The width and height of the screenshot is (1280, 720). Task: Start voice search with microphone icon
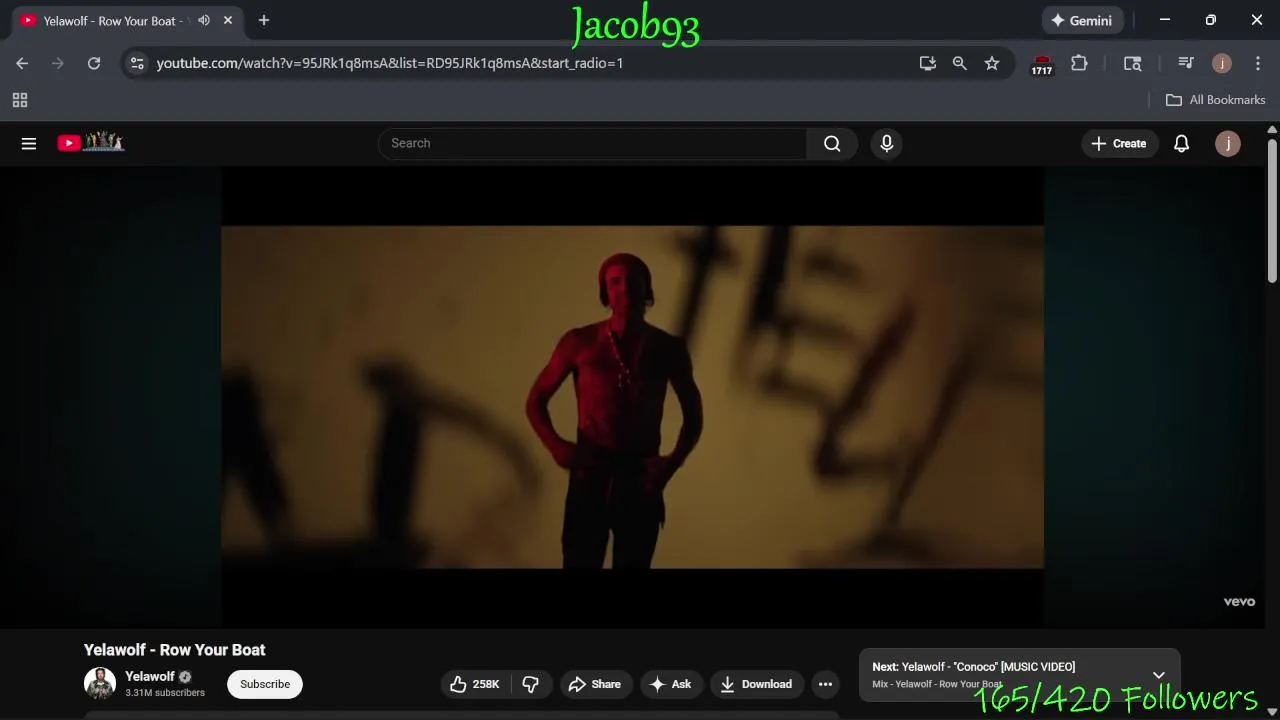(x=886, y=144)
